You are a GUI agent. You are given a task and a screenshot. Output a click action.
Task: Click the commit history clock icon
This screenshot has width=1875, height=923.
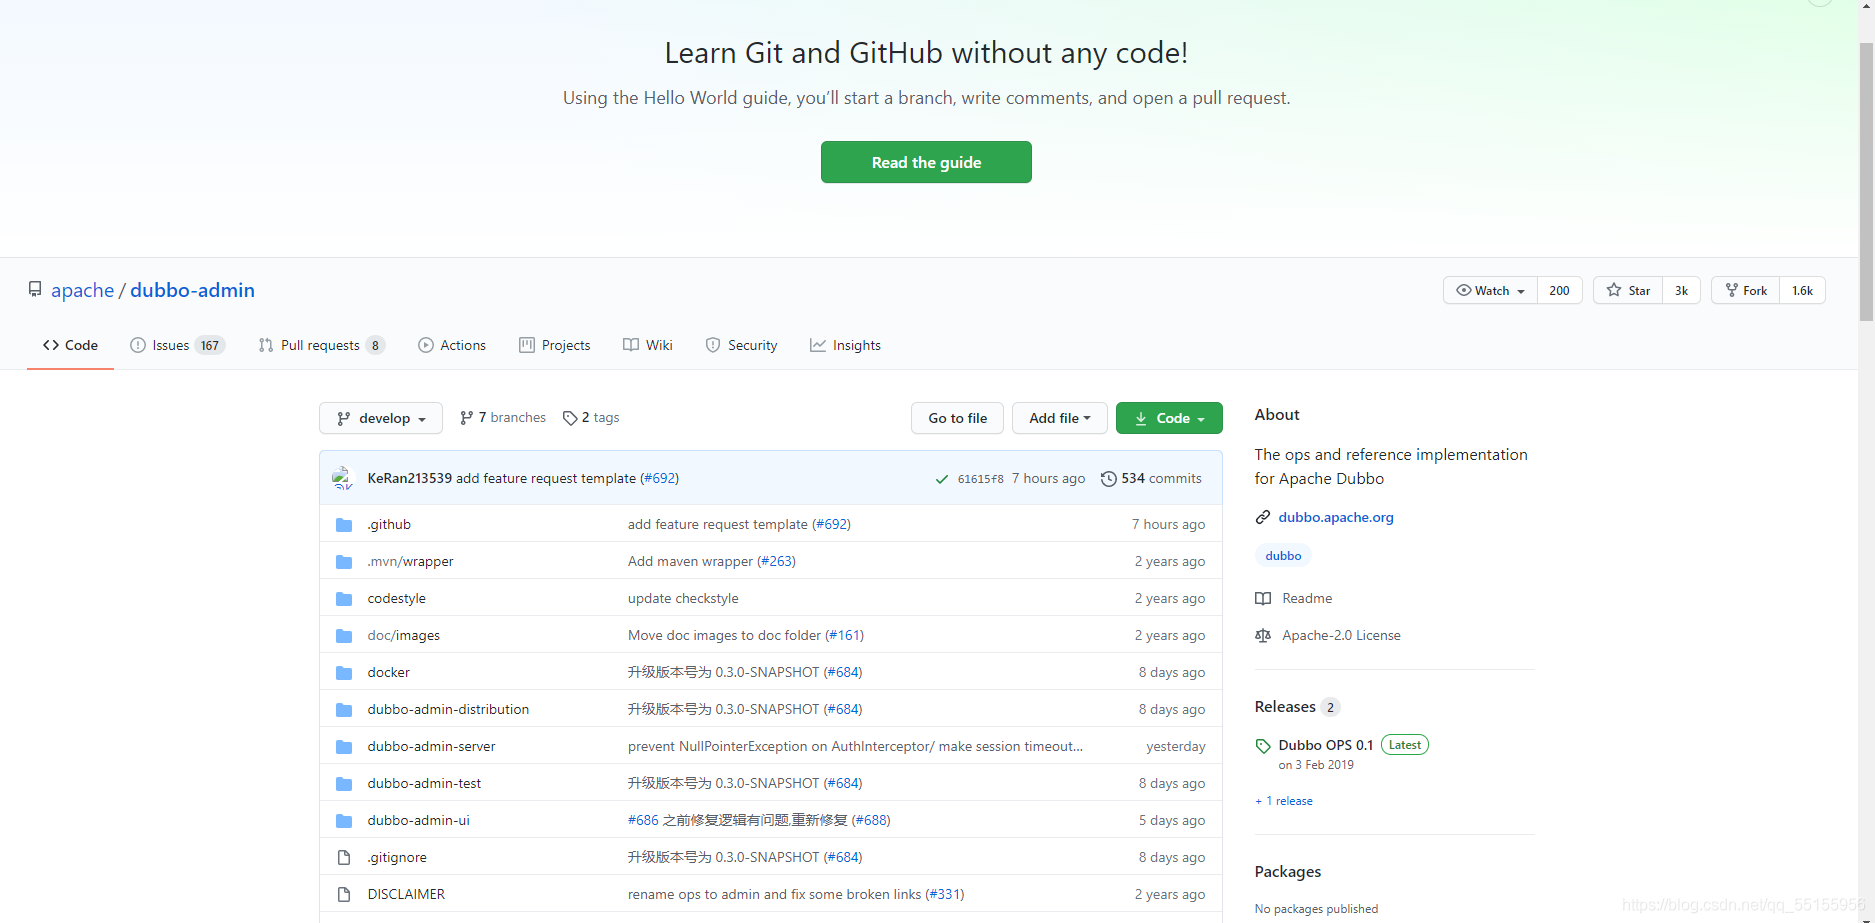(x=1108, y=478)
